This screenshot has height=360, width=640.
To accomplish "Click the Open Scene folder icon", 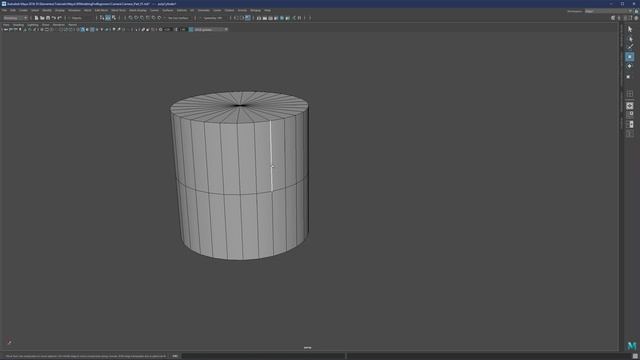I will pyautogui.click(x=42, y=18).
